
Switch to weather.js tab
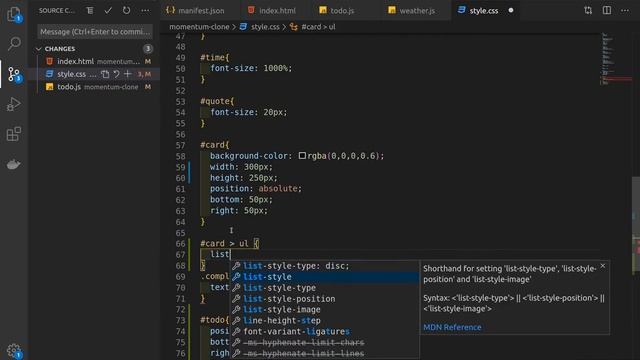(x=412, y=11)
